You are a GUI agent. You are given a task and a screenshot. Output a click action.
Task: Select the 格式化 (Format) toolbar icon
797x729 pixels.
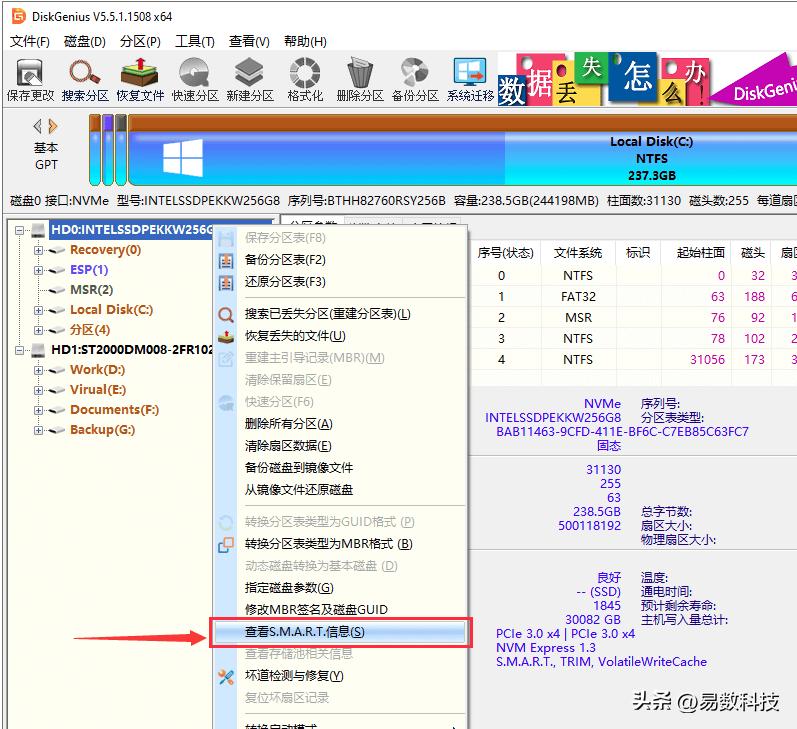(x=305, y=80)
